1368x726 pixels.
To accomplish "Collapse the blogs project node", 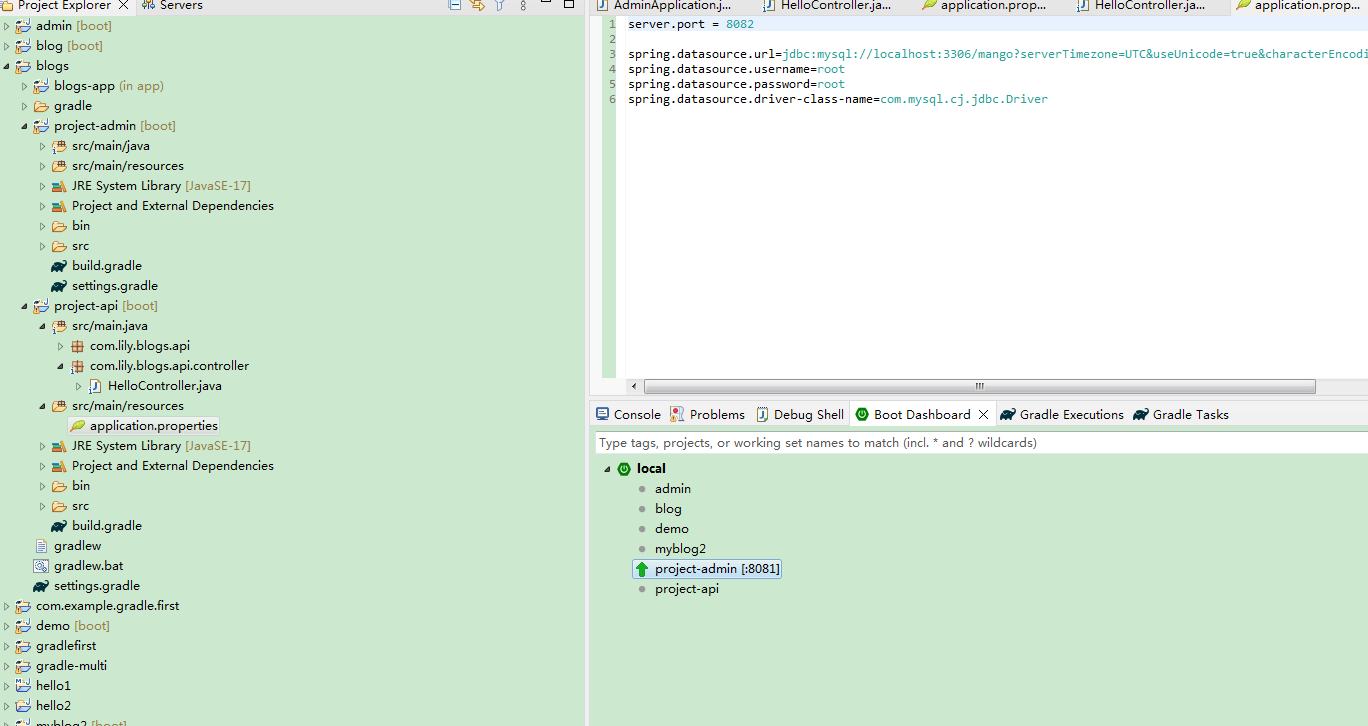I will point(7,66).
